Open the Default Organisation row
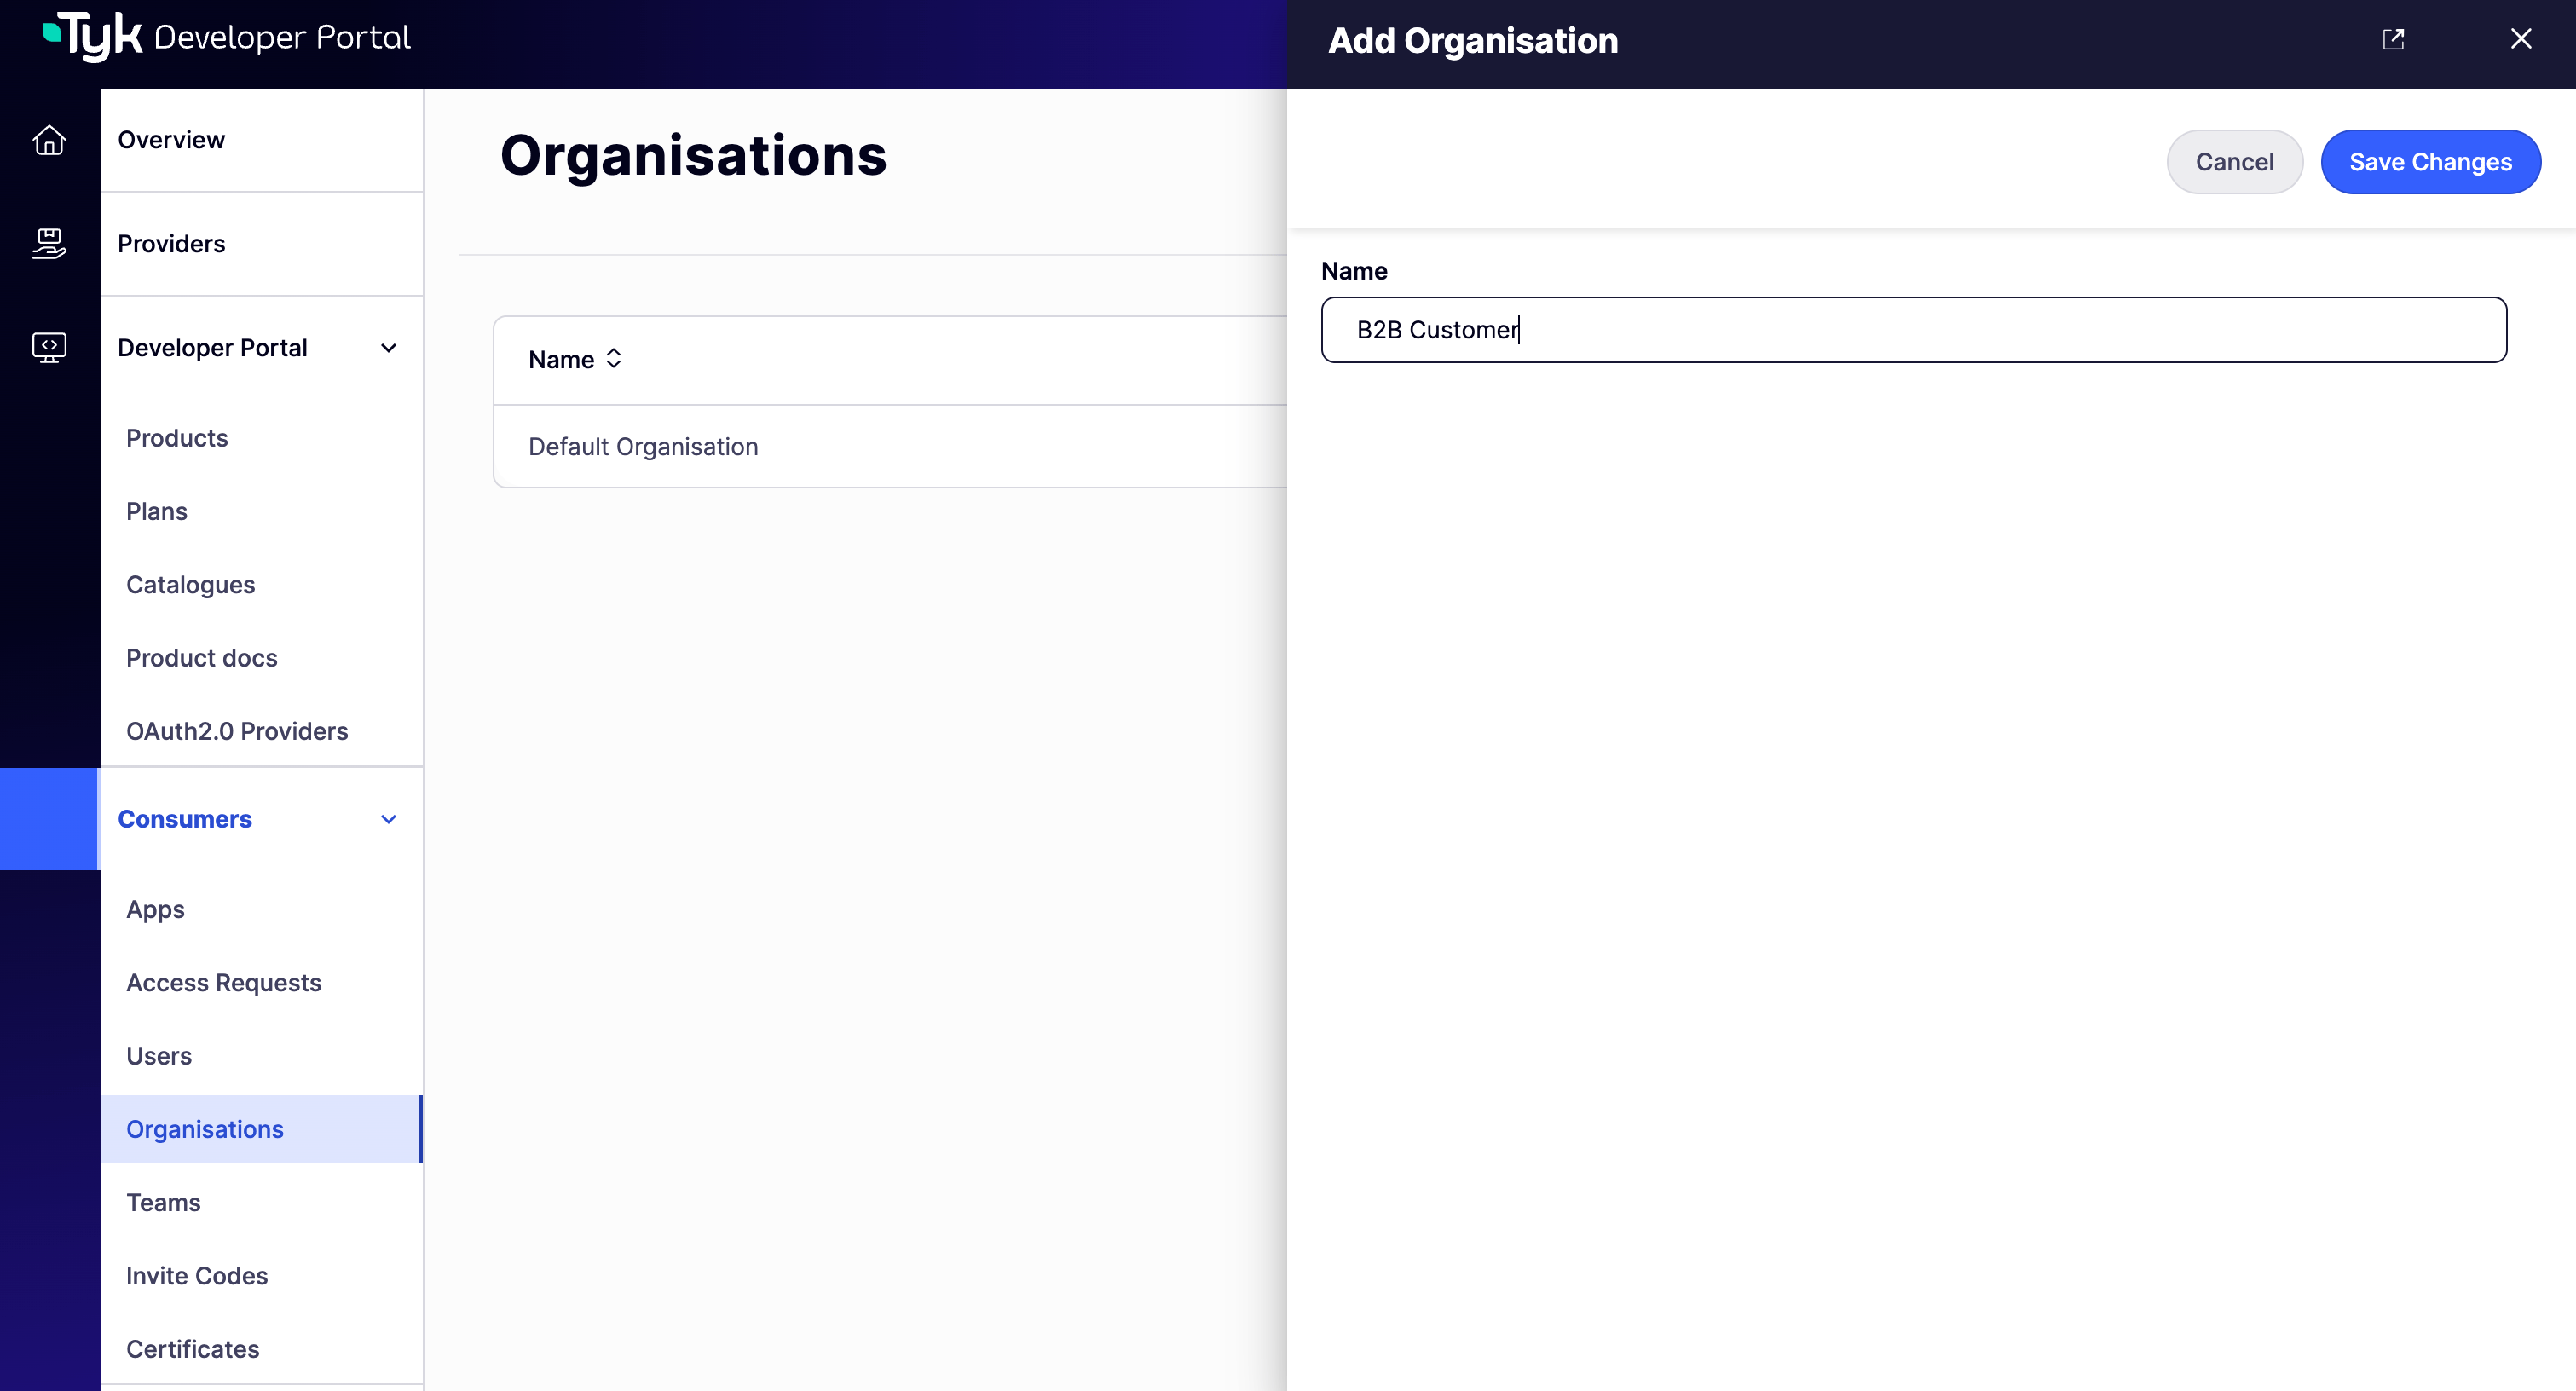 (x=890, y=447)
